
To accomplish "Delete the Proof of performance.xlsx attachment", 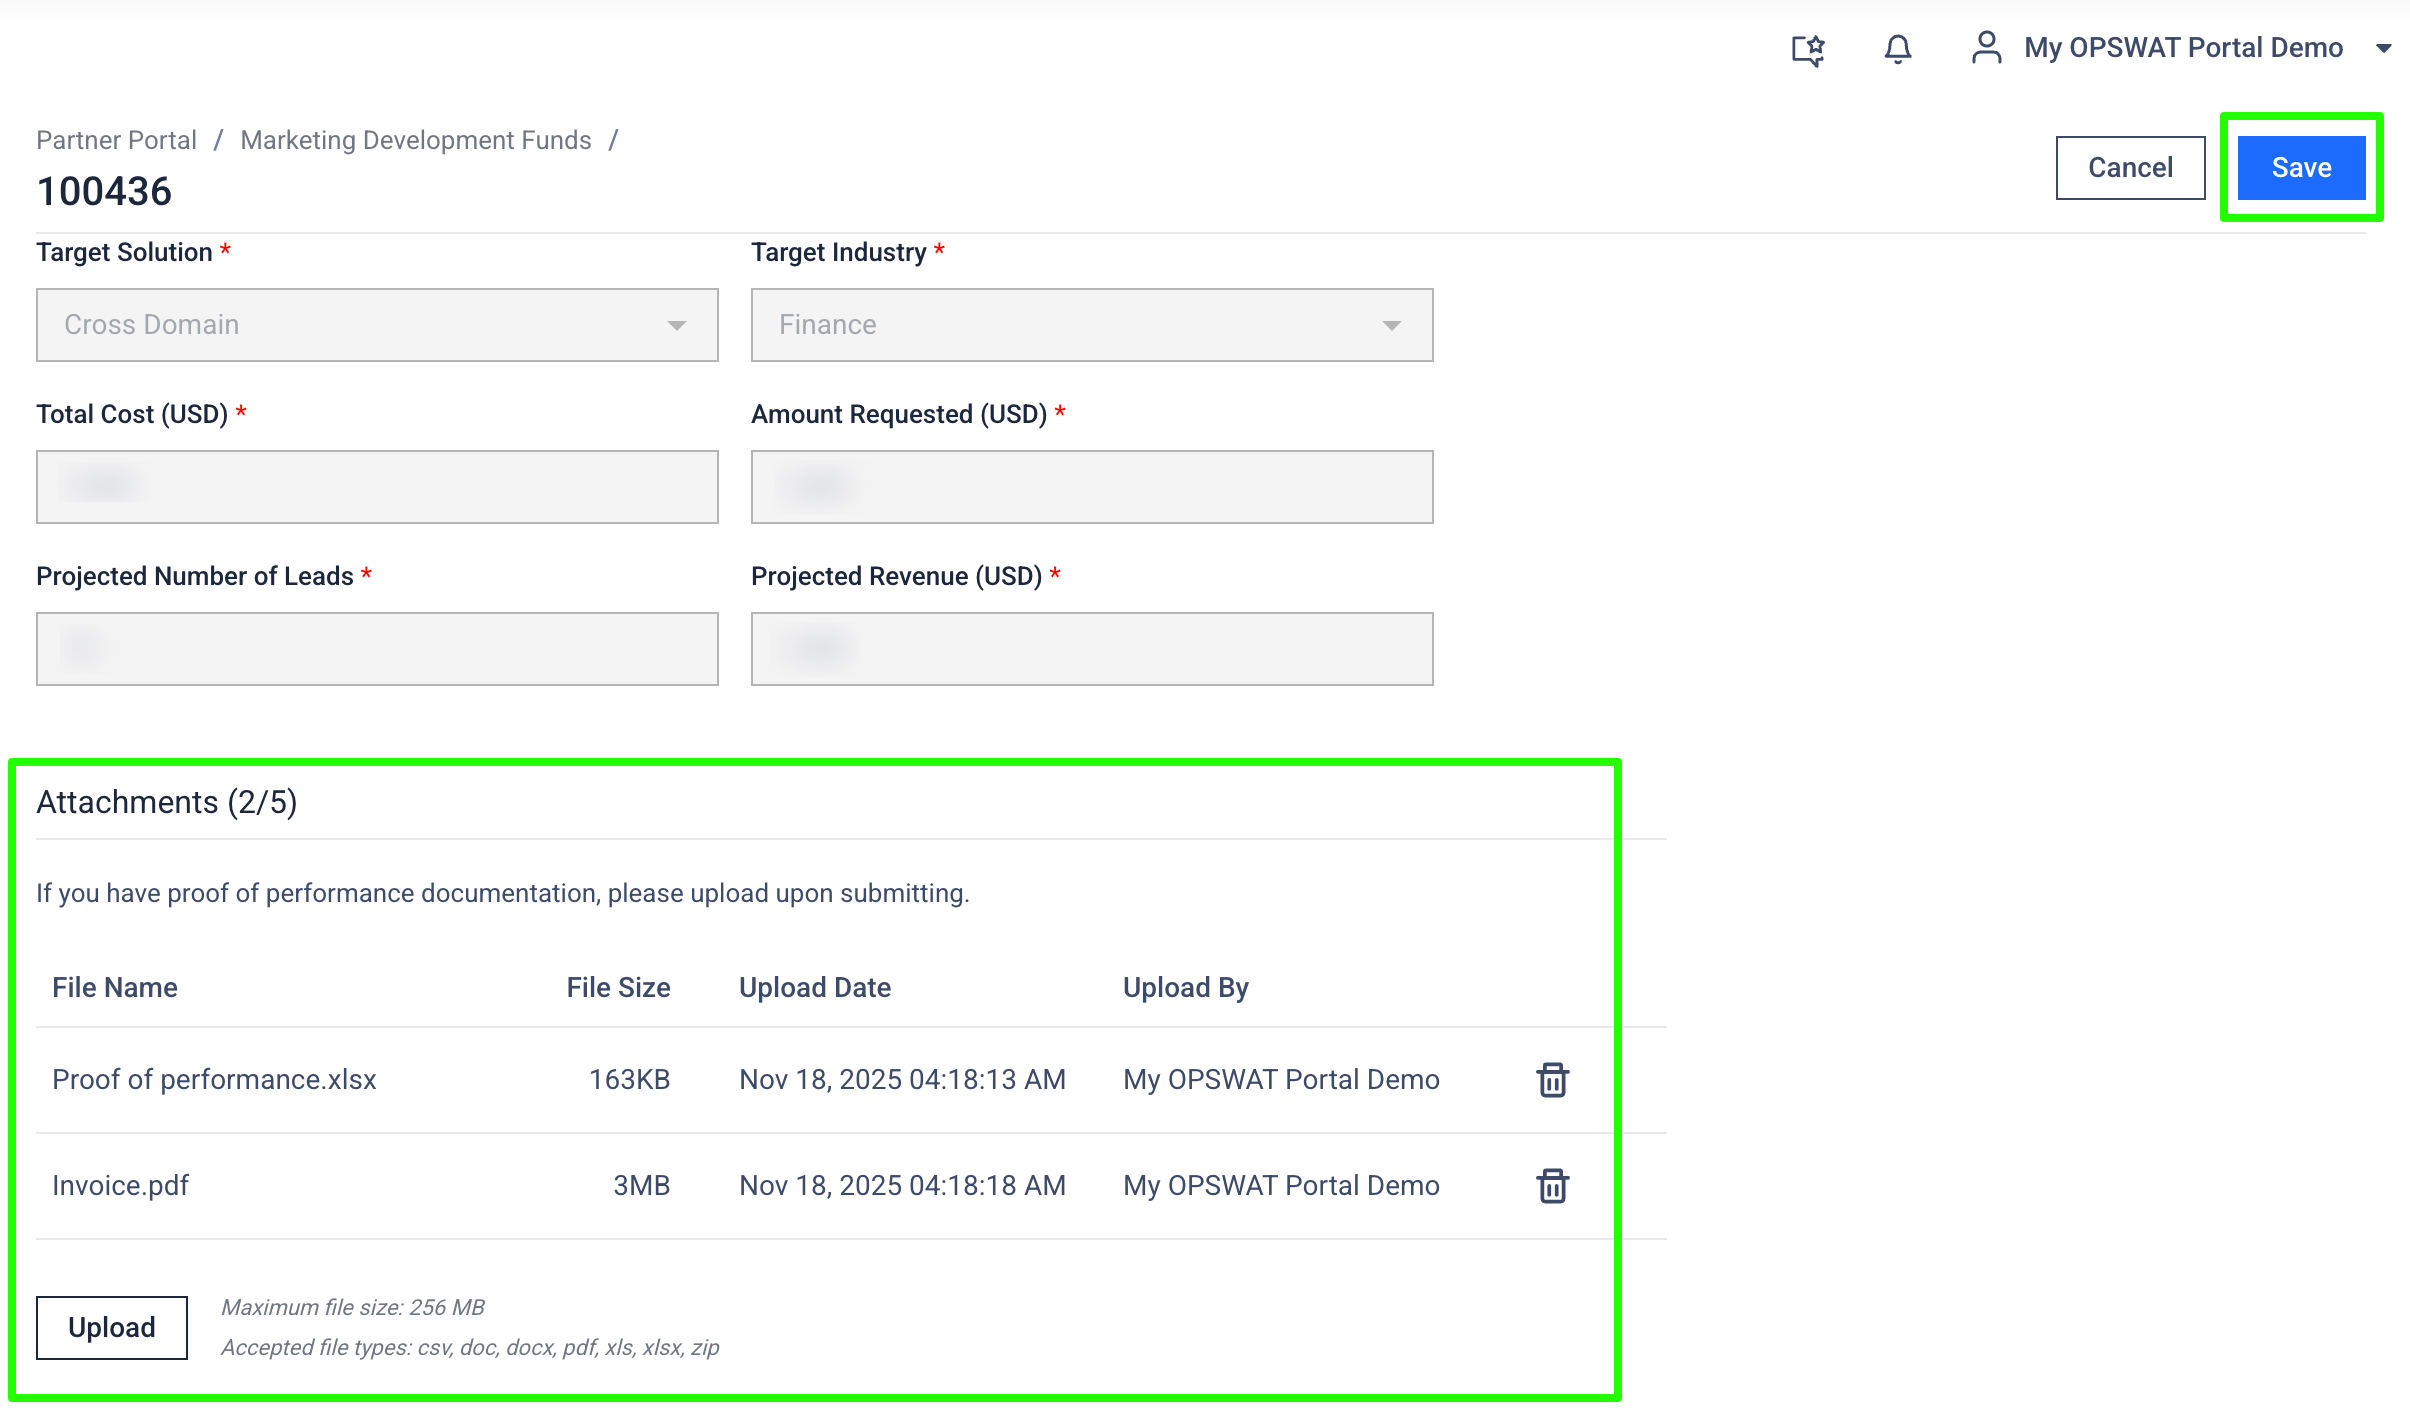I will click(x=1552, y=1080).
